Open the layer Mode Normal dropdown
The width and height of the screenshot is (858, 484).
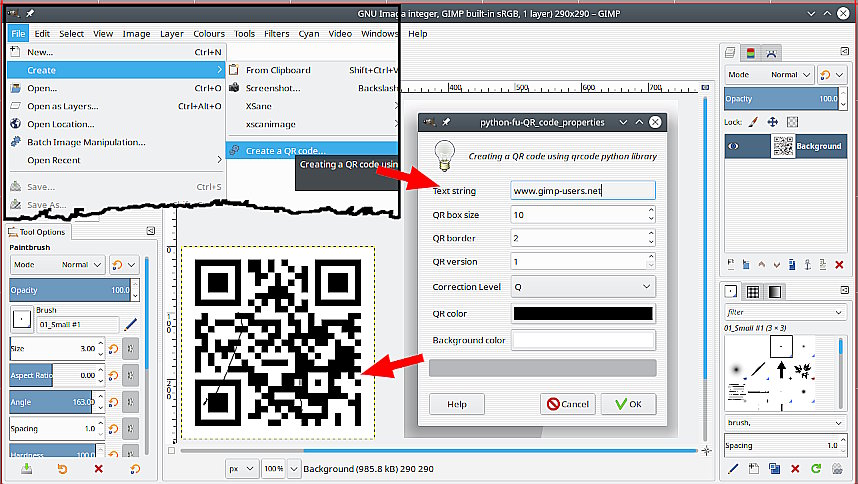[769, 74]
